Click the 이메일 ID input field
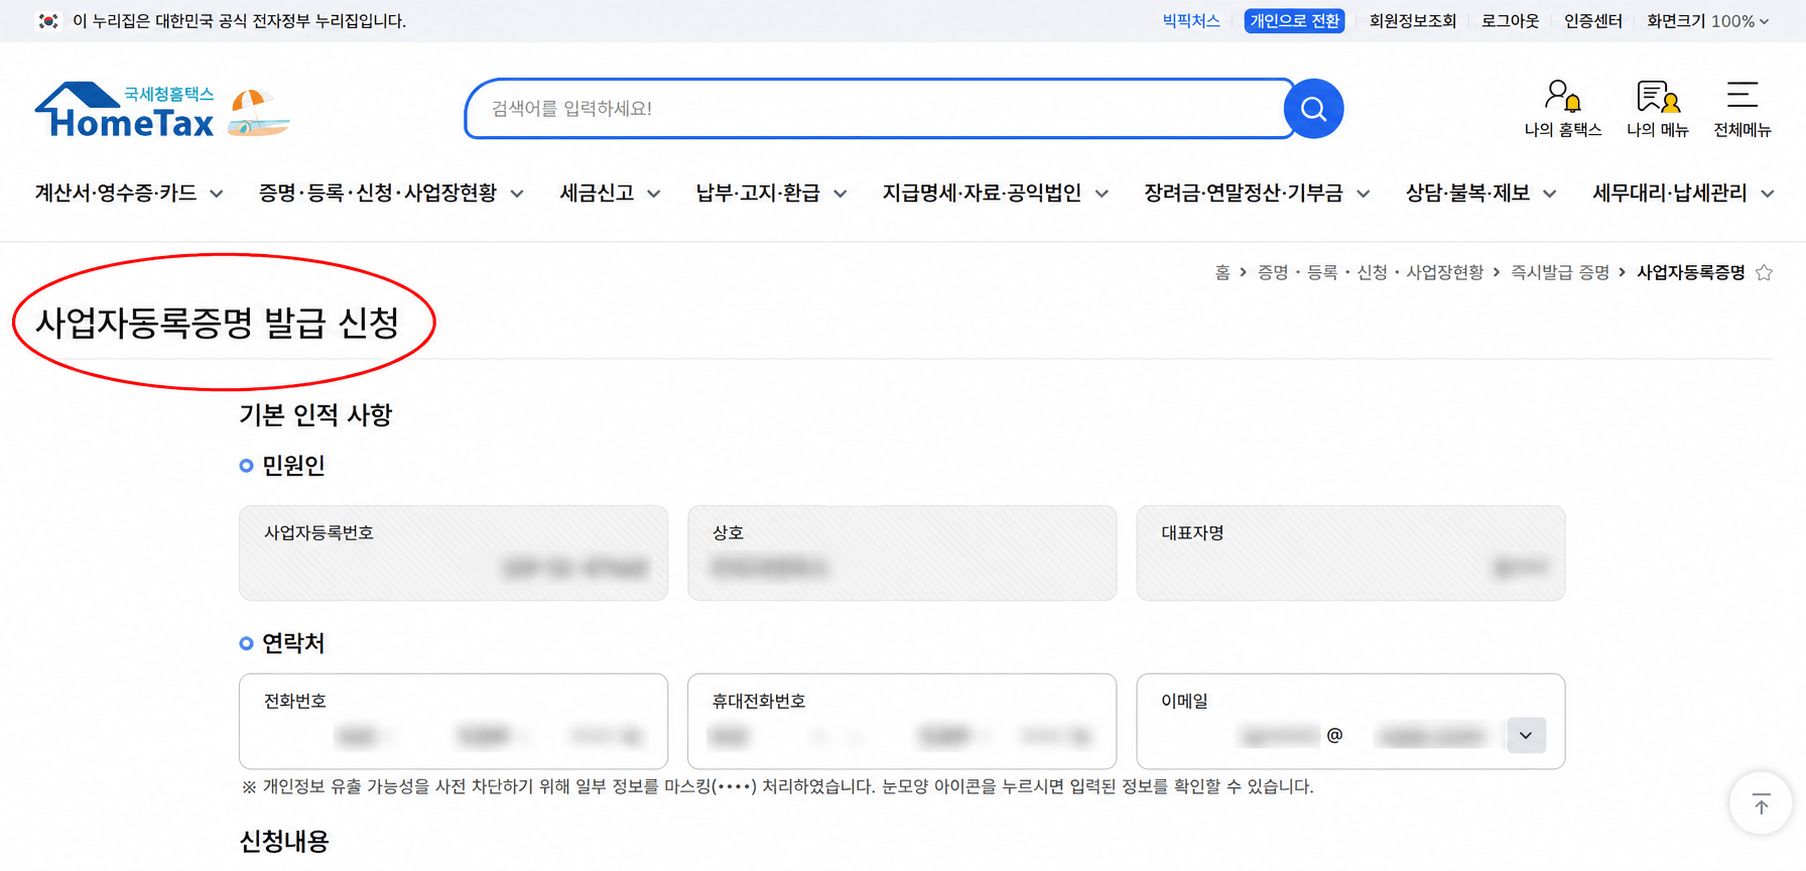The width and height of the screenshot is (1806, 871). [1279, 737]
